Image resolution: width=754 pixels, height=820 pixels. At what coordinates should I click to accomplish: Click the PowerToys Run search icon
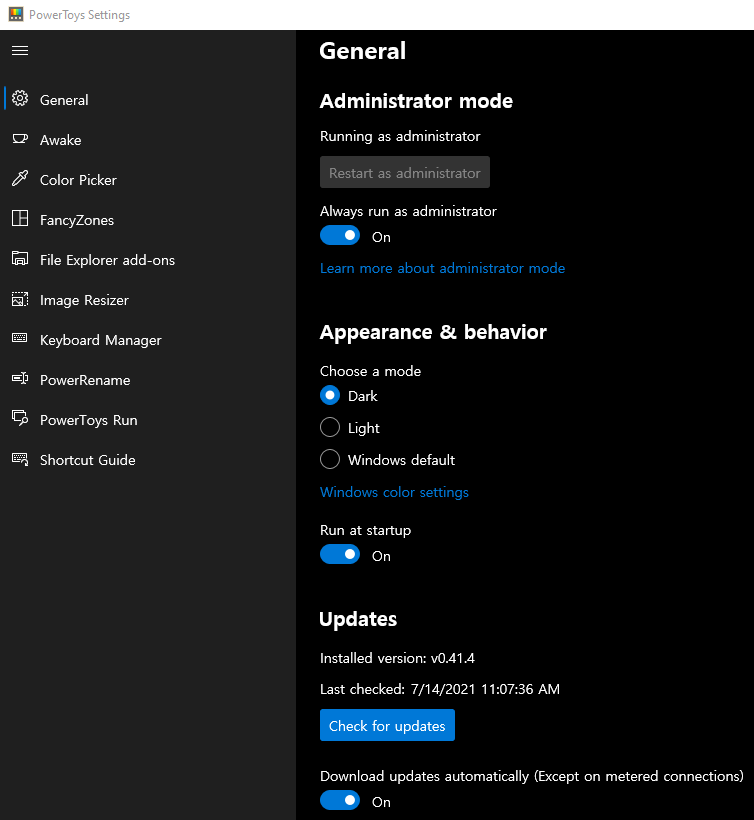point(20,418)
